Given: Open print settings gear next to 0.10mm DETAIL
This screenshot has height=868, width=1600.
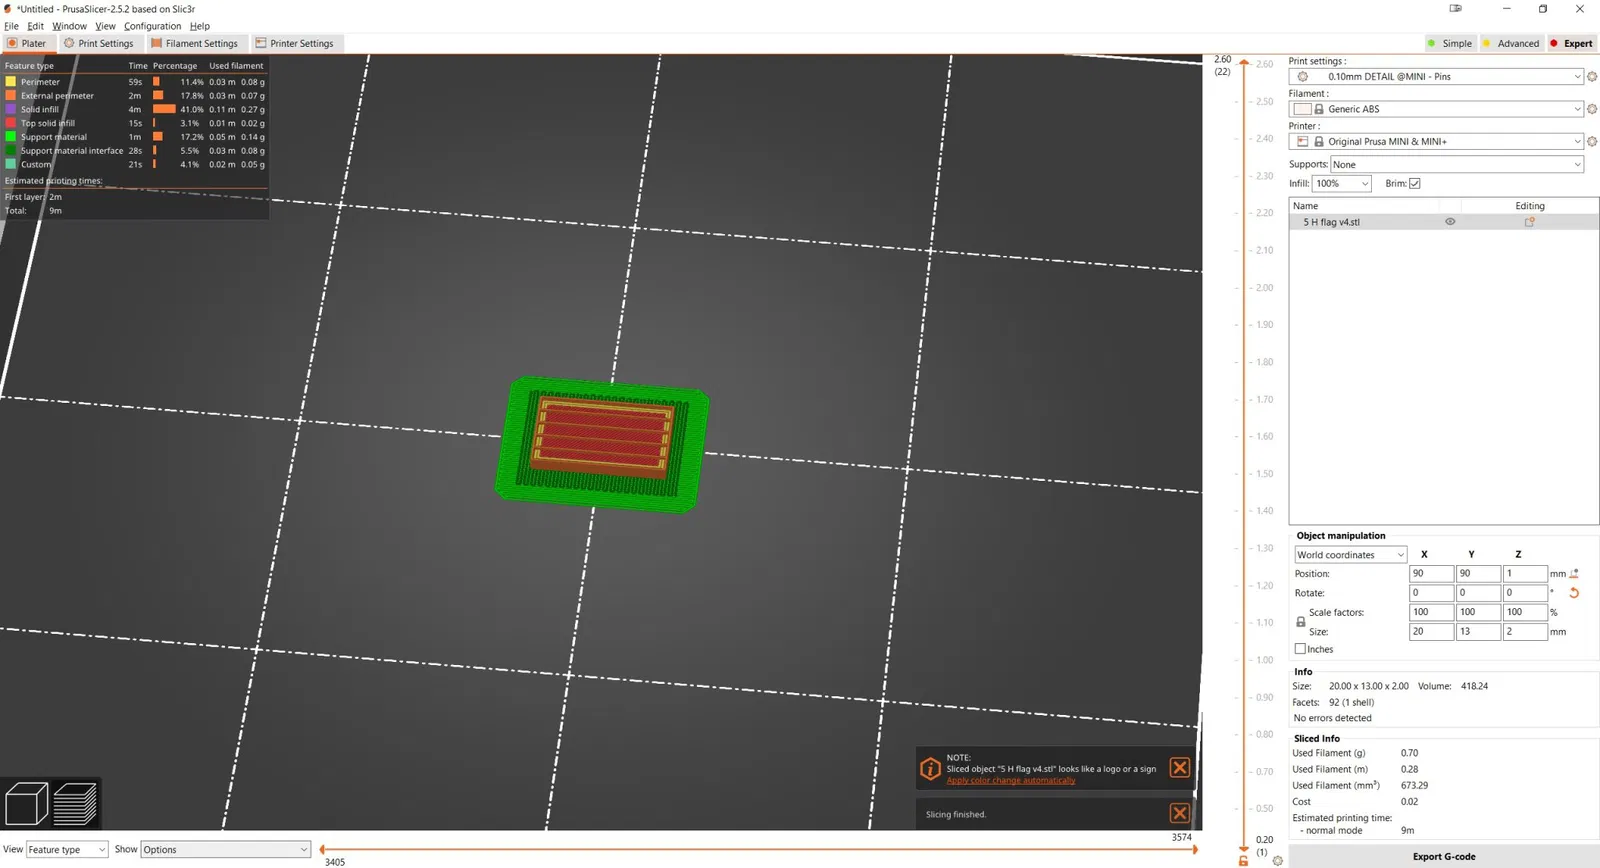Looking at the screenshot, I should 1592,77.
